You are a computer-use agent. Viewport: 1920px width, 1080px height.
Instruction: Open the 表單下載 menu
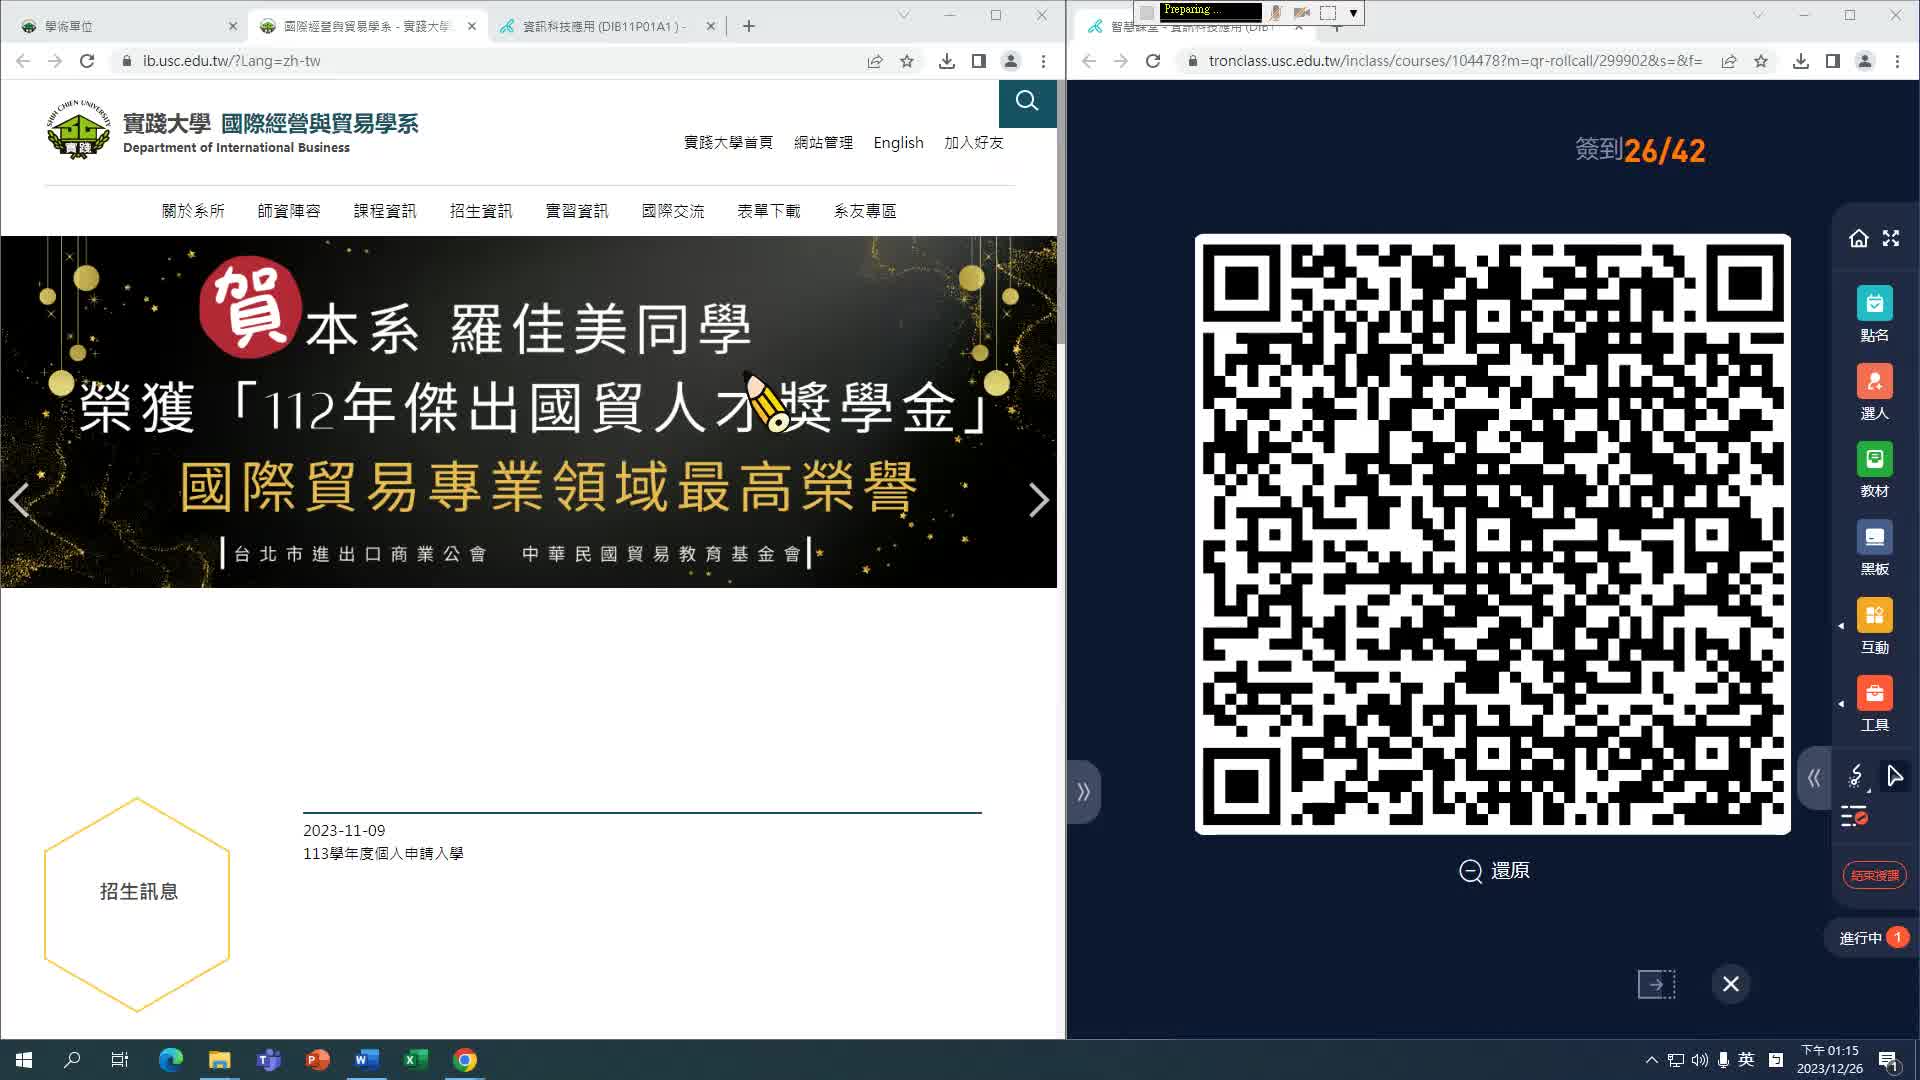769,211
